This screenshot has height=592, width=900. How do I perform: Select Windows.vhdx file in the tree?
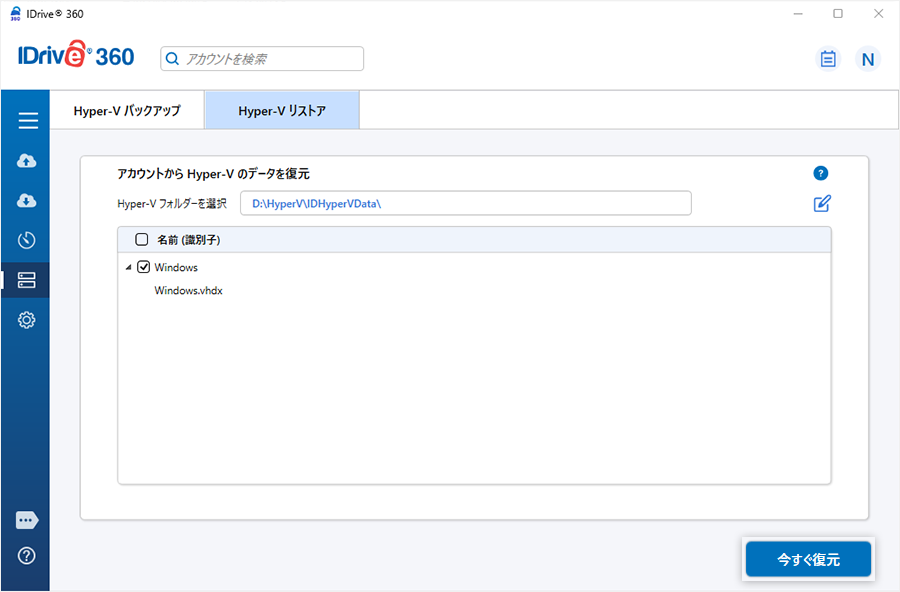(188, 291)
